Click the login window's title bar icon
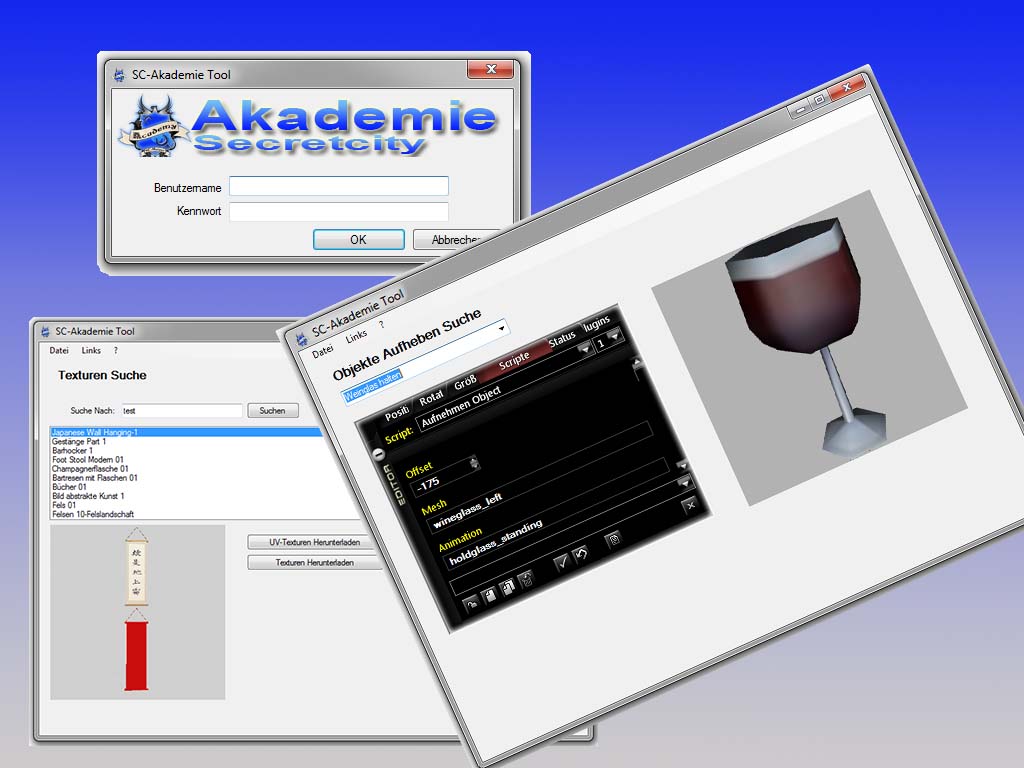1024x768 pixels. [119, 75]
